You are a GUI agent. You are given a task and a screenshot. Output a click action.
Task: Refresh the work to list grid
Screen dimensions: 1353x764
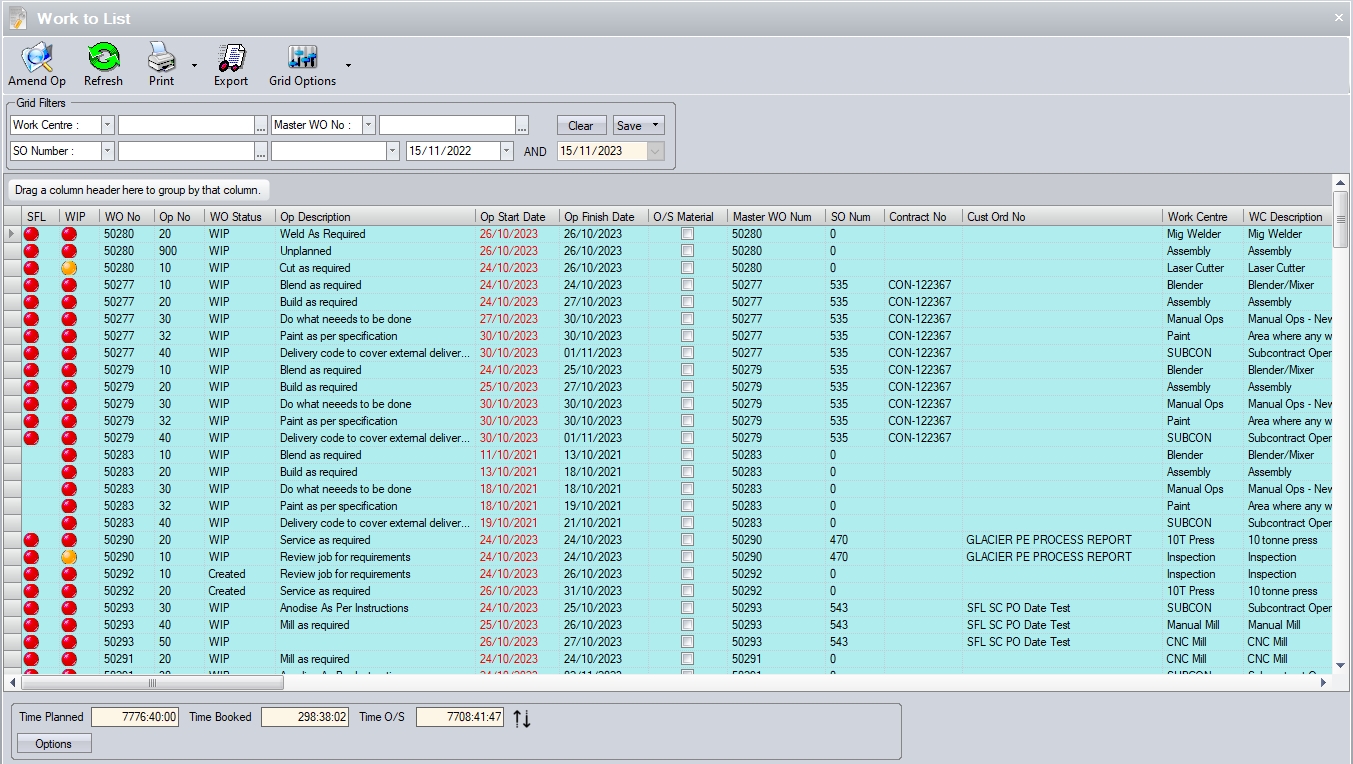[103, 58]
